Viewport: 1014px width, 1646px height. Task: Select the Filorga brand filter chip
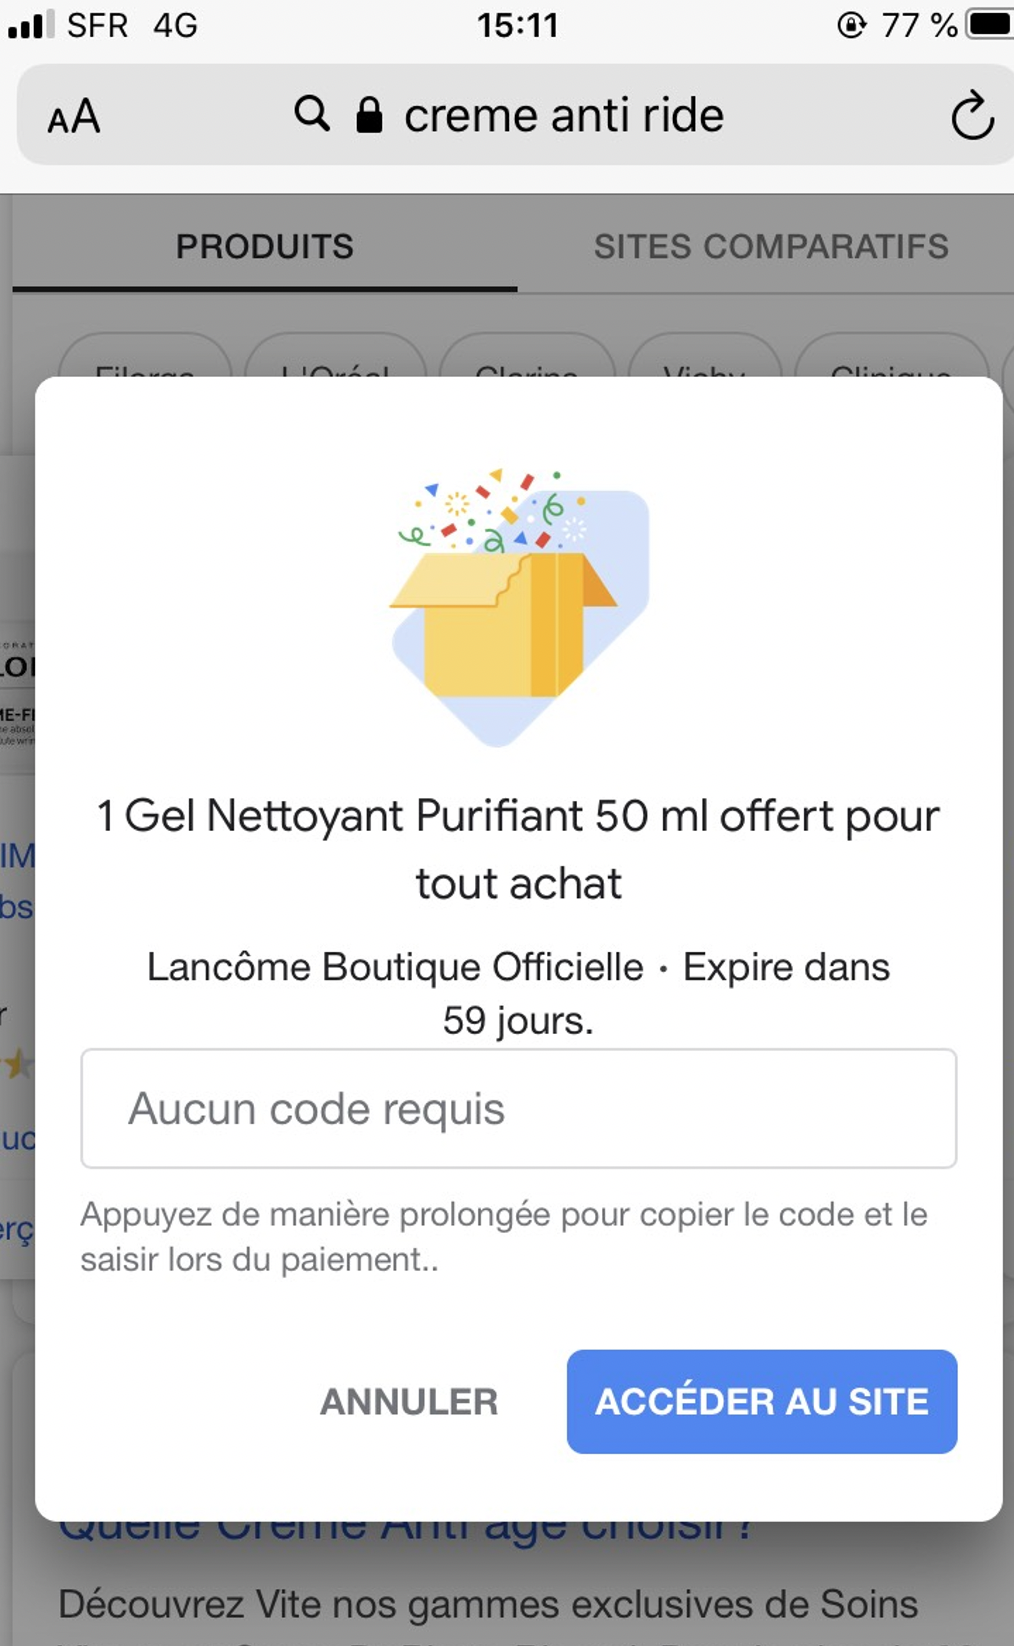(x=146, y=362)
